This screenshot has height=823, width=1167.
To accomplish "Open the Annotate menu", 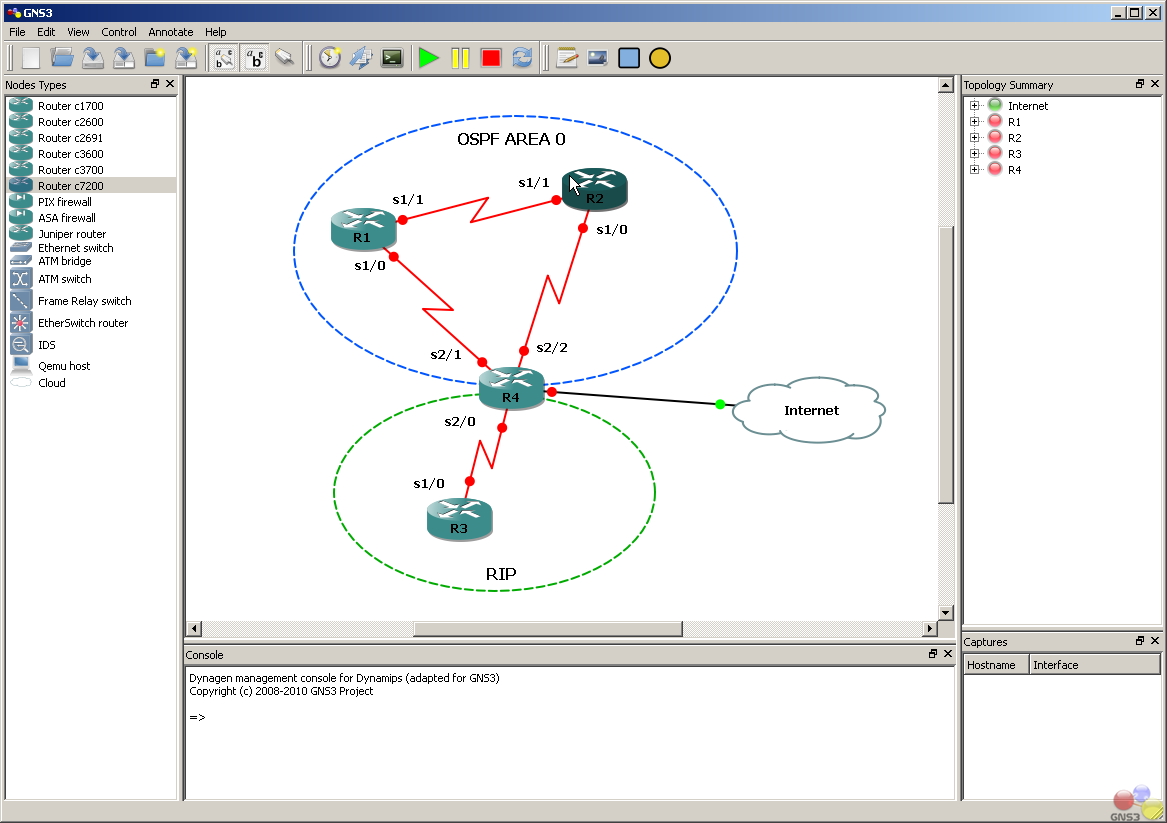I will click(x=170, y=32).
